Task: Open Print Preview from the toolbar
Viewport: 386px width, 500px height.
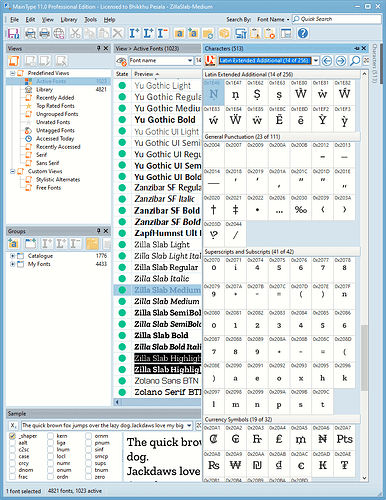Action: [x=30, y=33]
